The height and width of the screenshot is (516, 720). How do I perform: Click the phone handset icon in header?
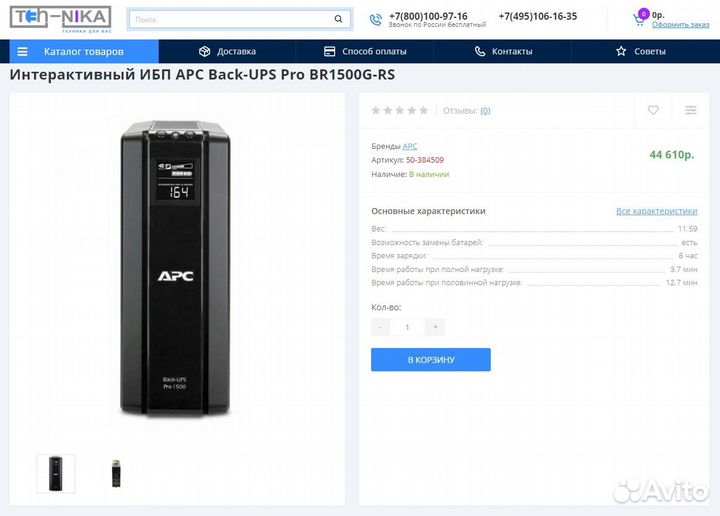click(x=376, y=20)
